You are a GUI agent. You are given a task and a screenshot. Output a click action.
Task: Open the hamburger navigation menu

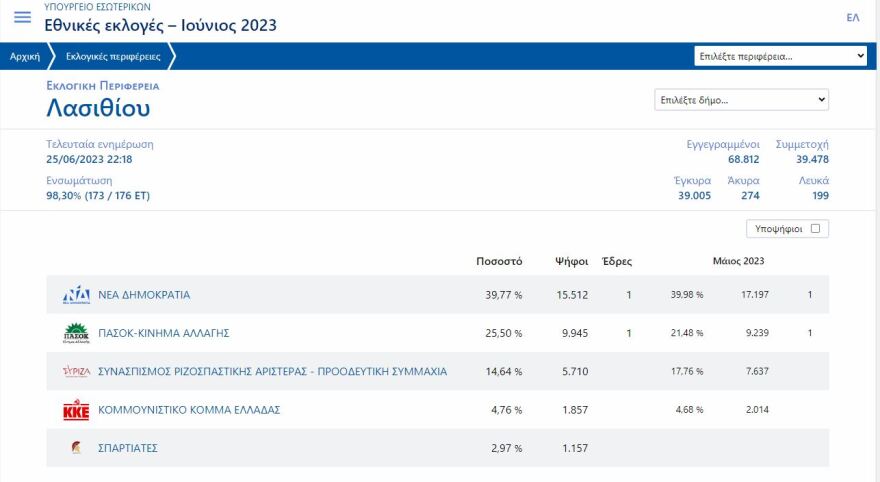tap(22, 19)
